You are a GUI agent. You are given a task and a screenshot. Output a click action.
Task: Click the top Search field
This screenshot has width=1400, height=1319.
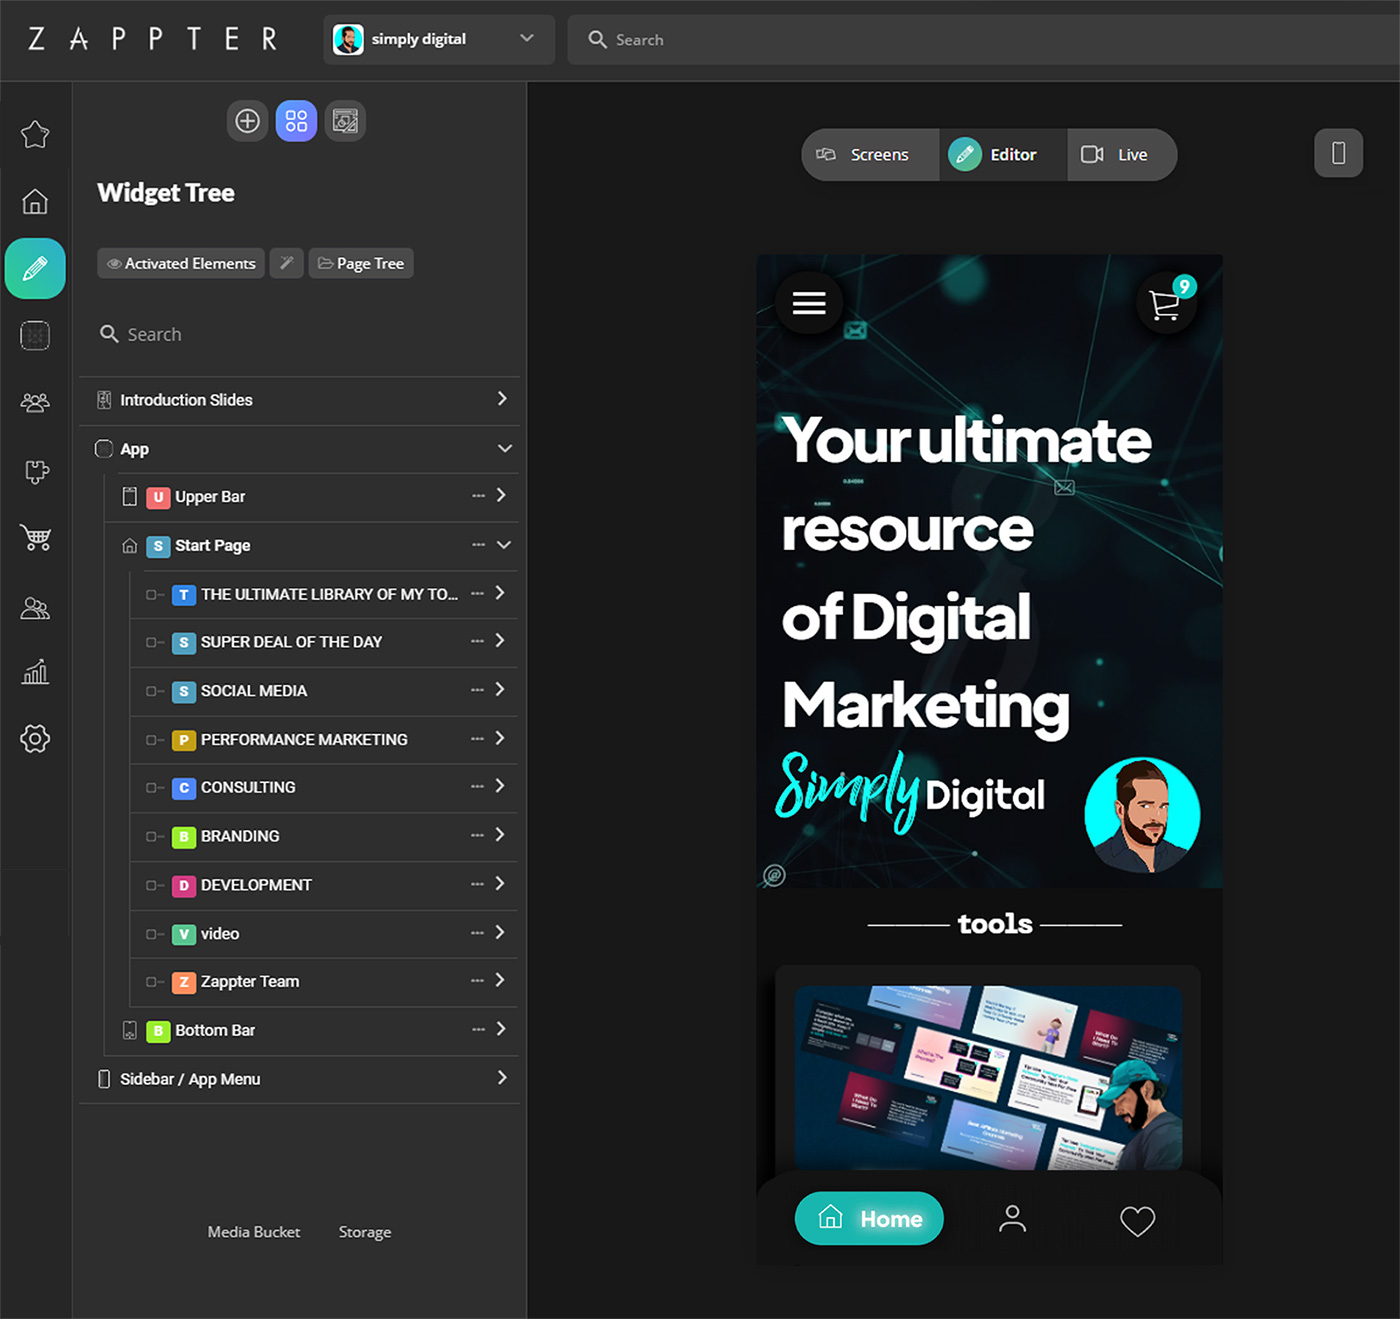pos(983,39)
